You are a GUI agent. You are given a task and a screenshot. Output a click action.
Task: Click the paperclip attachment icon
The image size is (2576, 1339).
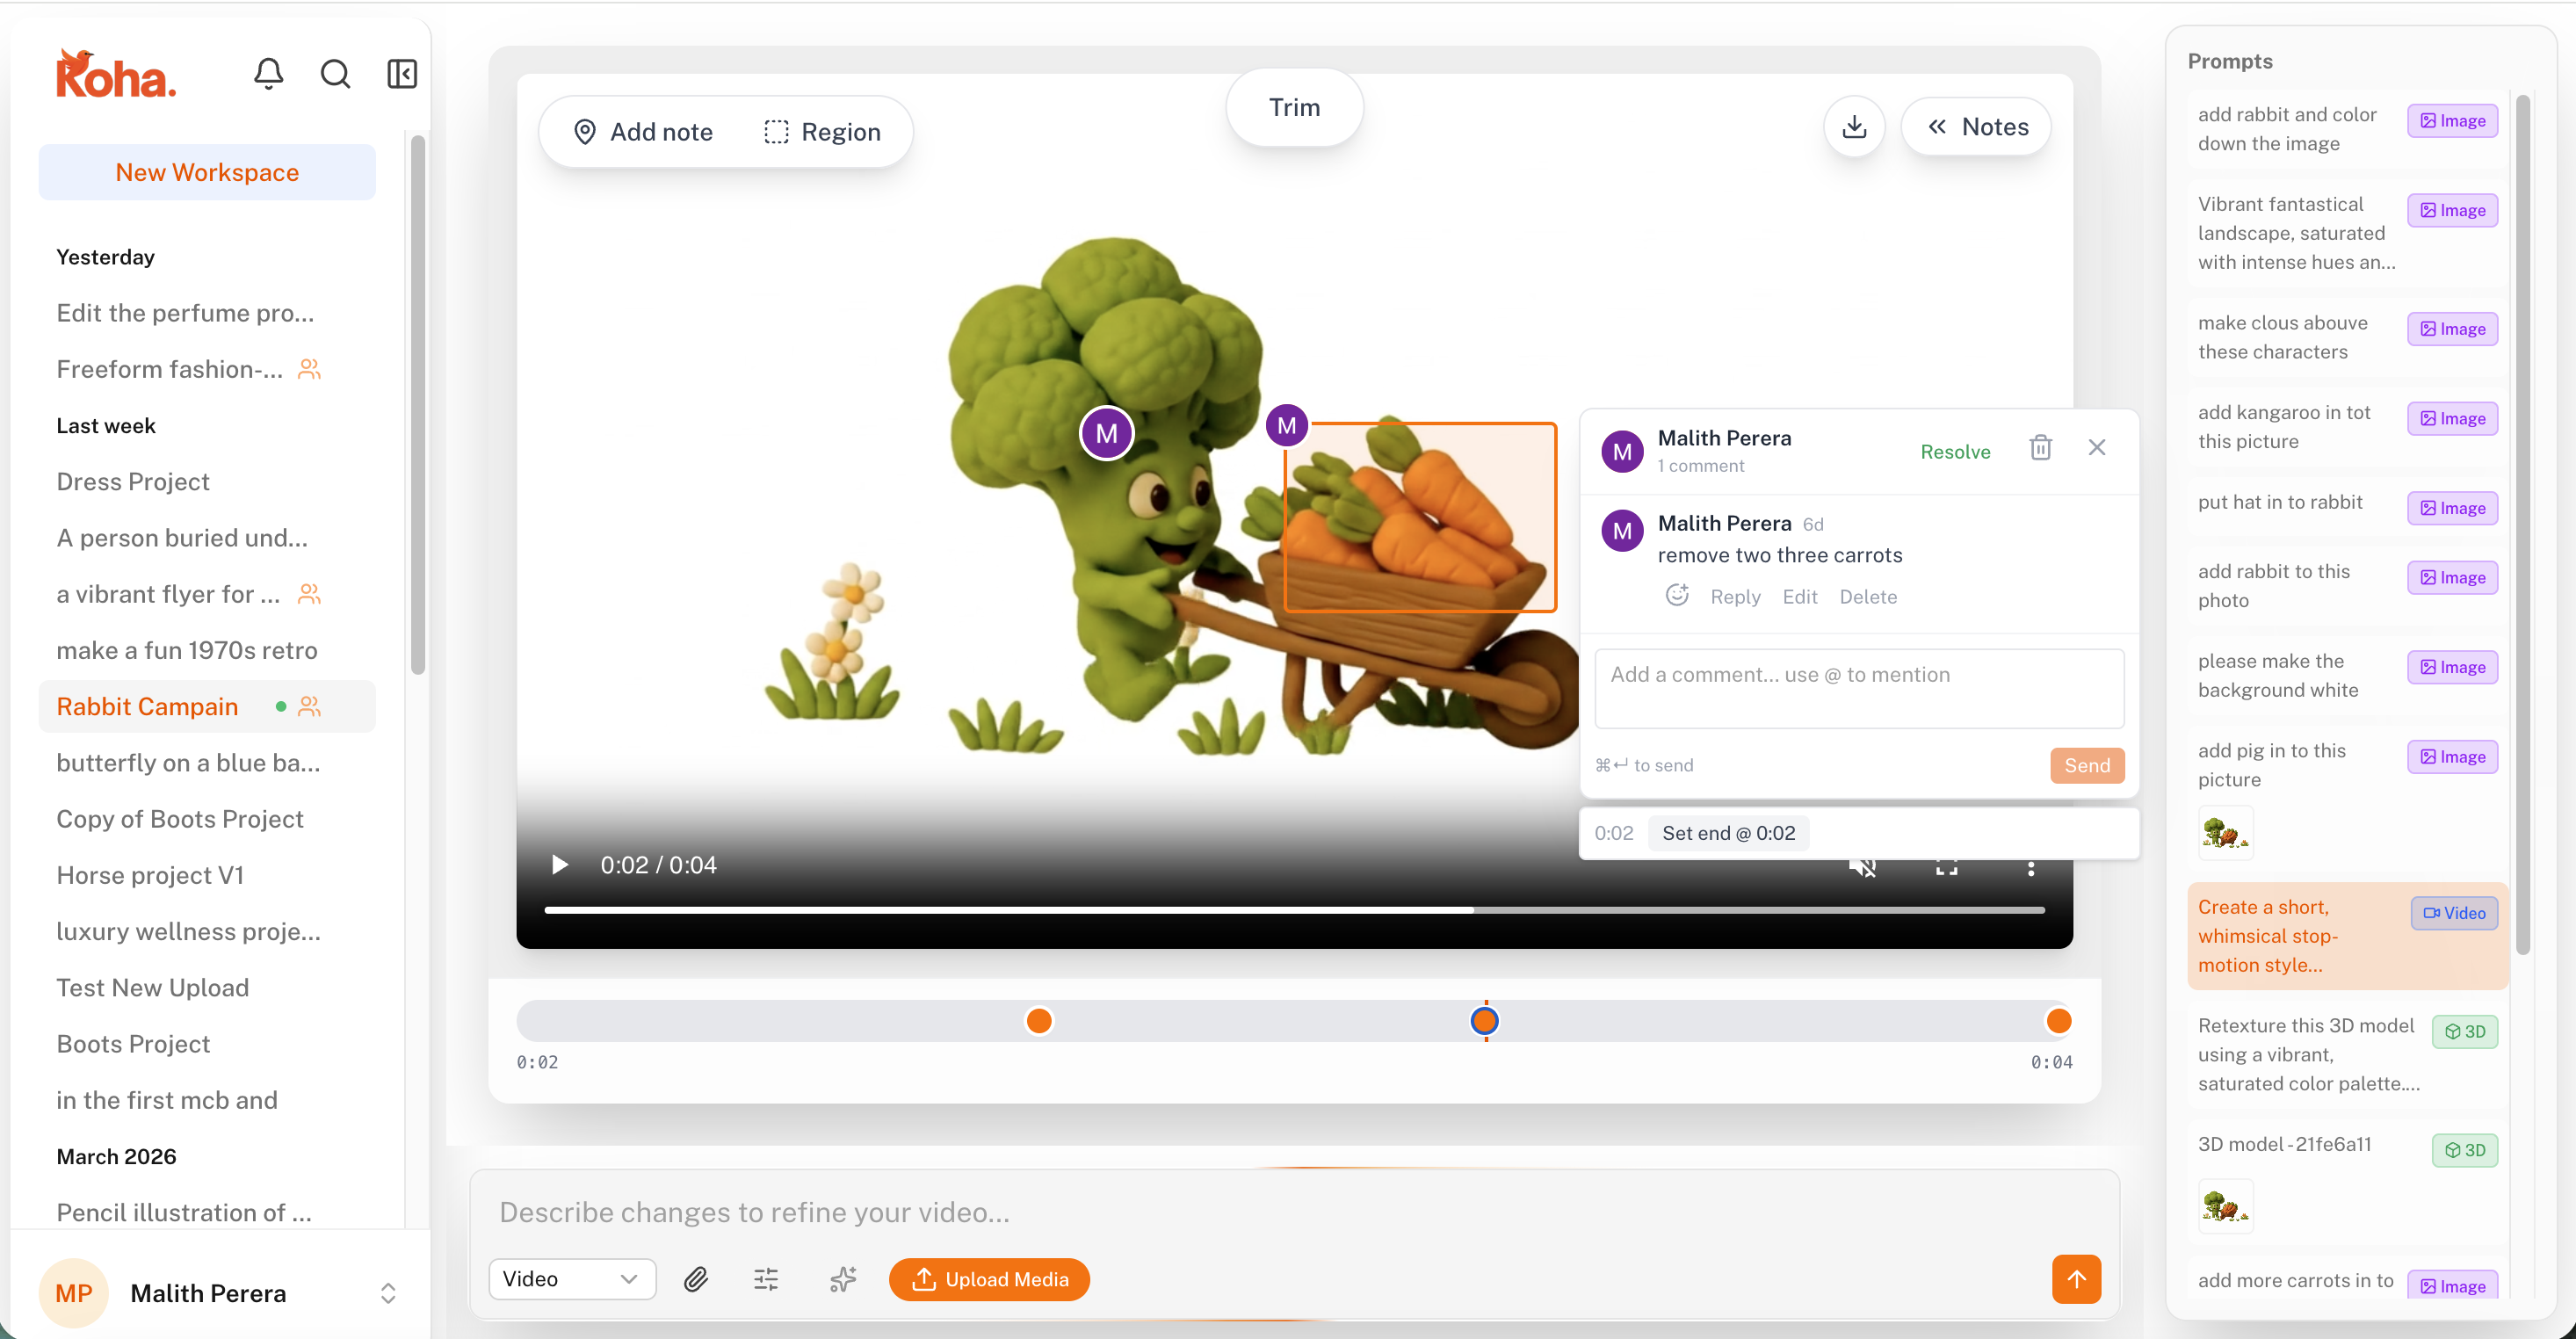[696, 1279]
